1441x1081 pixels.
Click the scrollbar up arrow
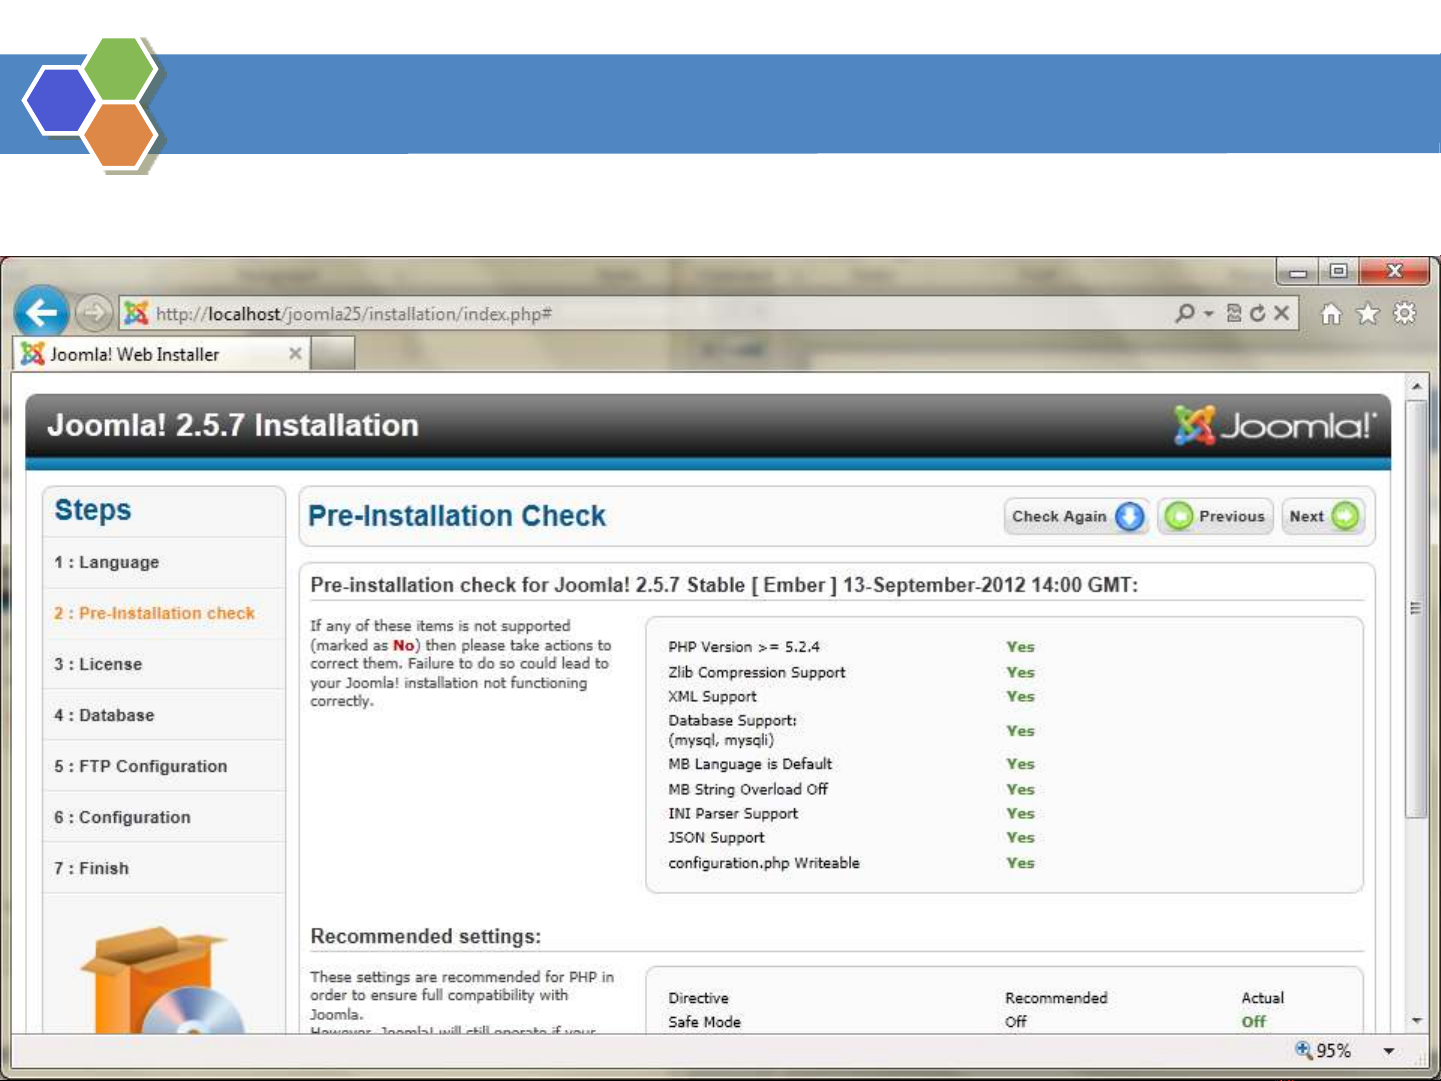pyautogui.click(x=1416, y=386)
